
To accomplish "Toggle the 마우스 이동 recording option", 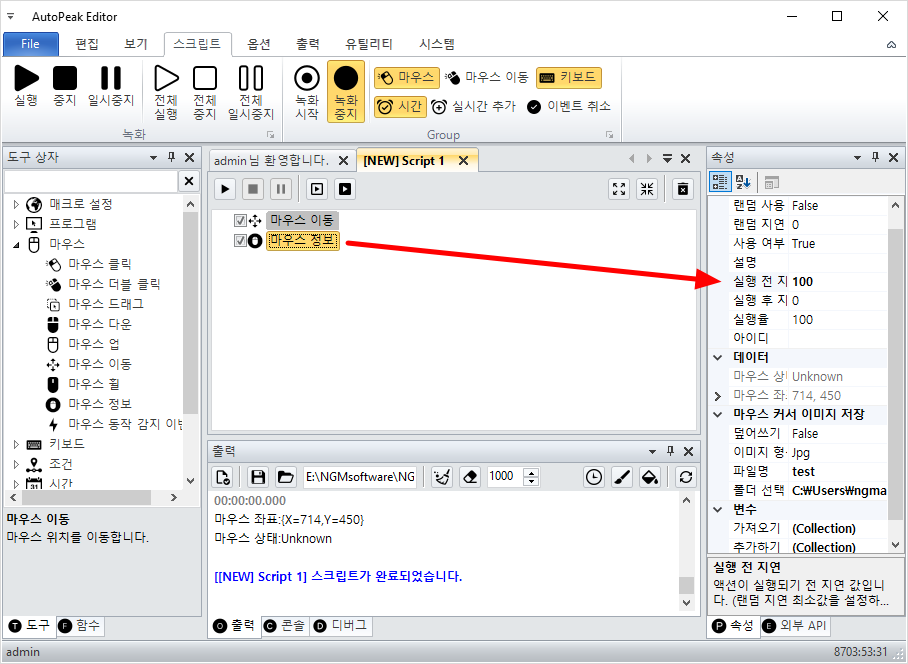I will point(487,77).
